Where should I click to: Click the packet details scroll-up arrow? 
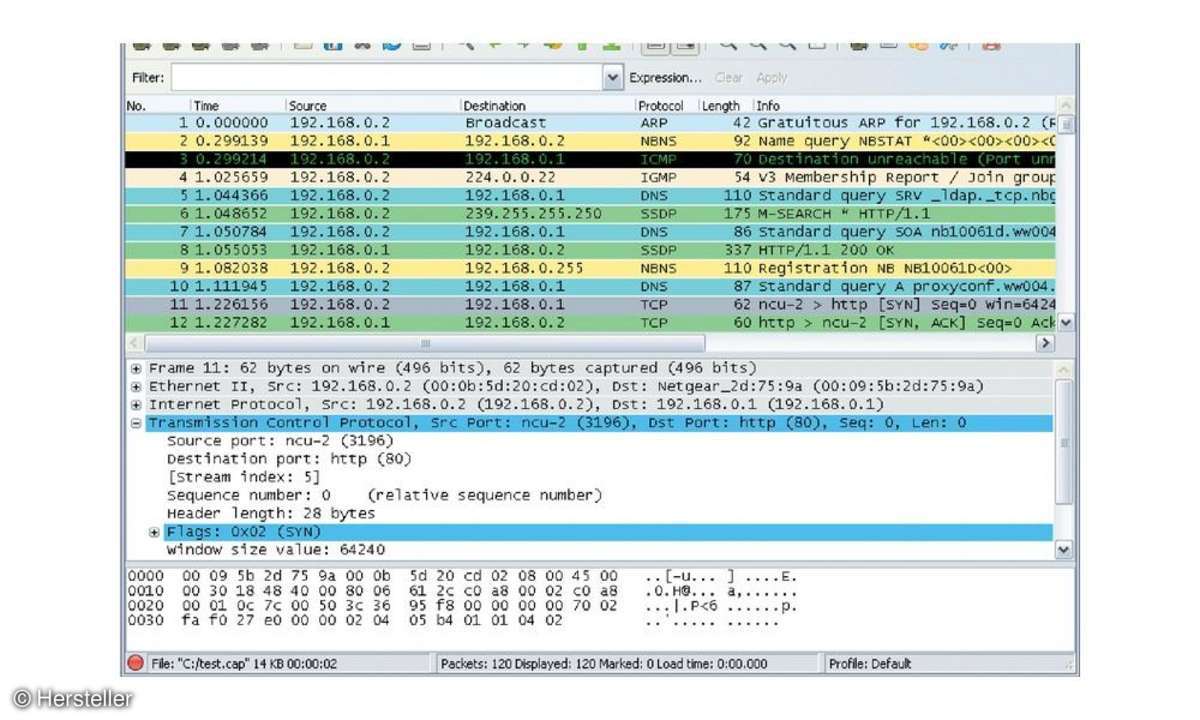pyautogui.click(x=1064, y=368)
